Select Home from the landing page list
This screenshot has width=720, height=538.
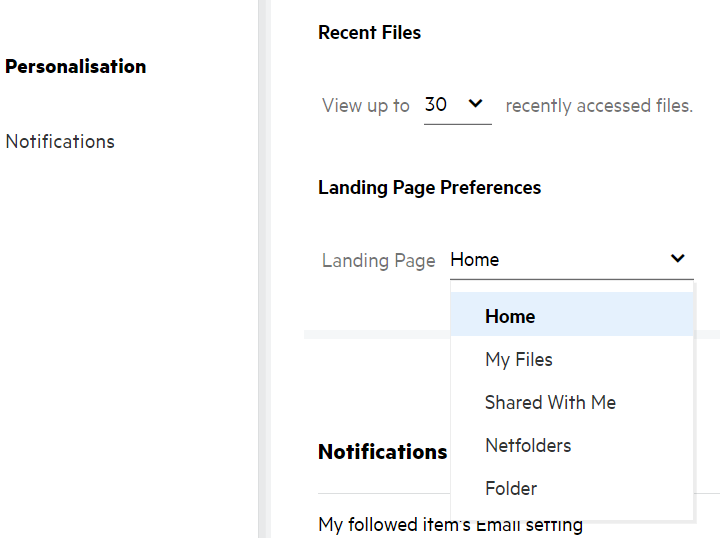coord(510,317)
